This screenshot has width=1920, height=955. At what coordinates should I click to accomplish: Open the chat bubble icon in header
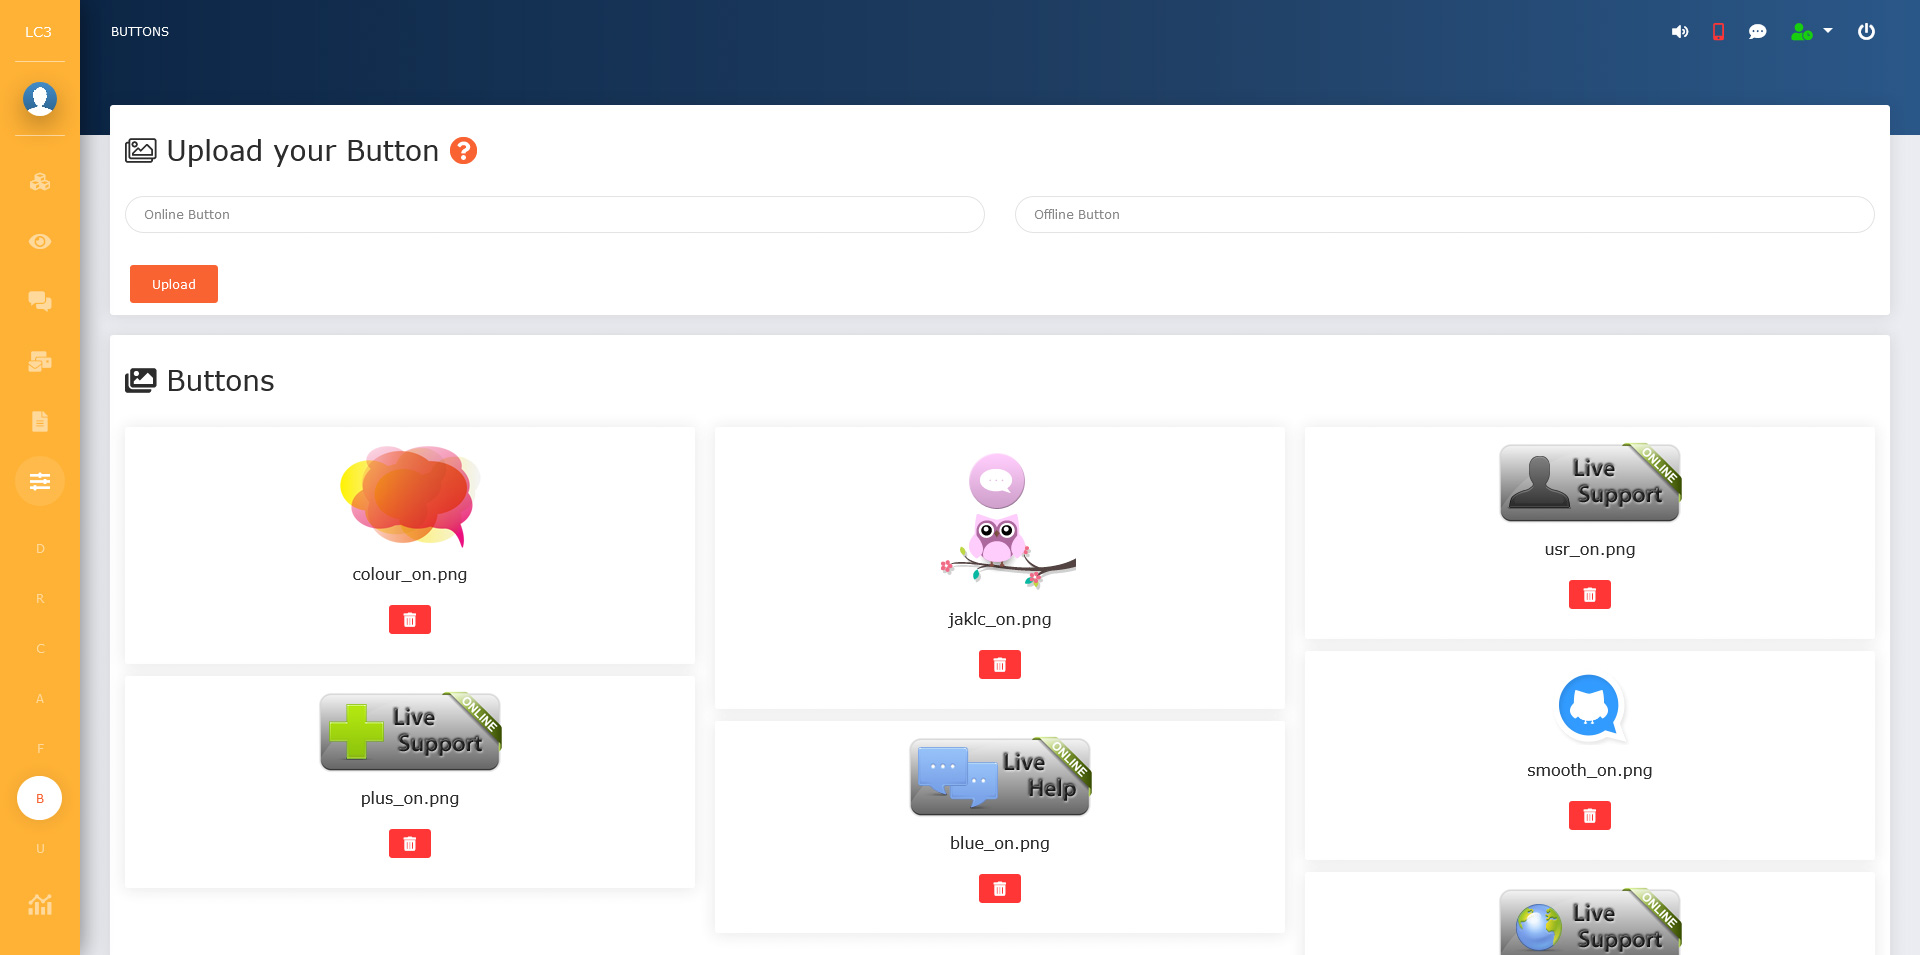(x=1757, y=32)
